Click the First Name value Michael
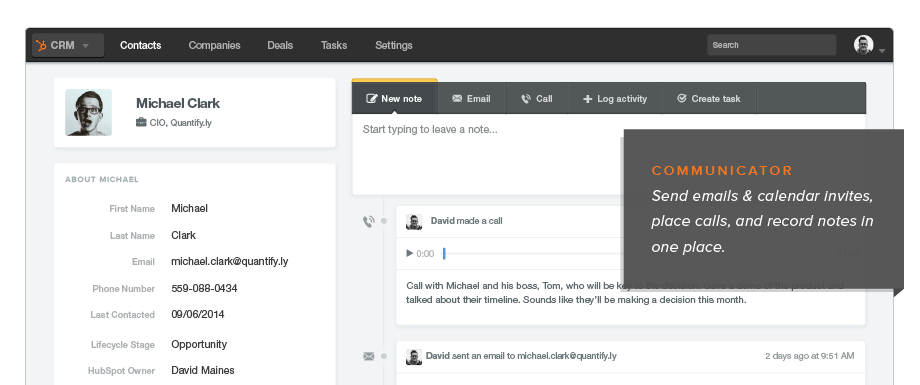Viewport: 920px width, 385px height. (x=190, y=208)
